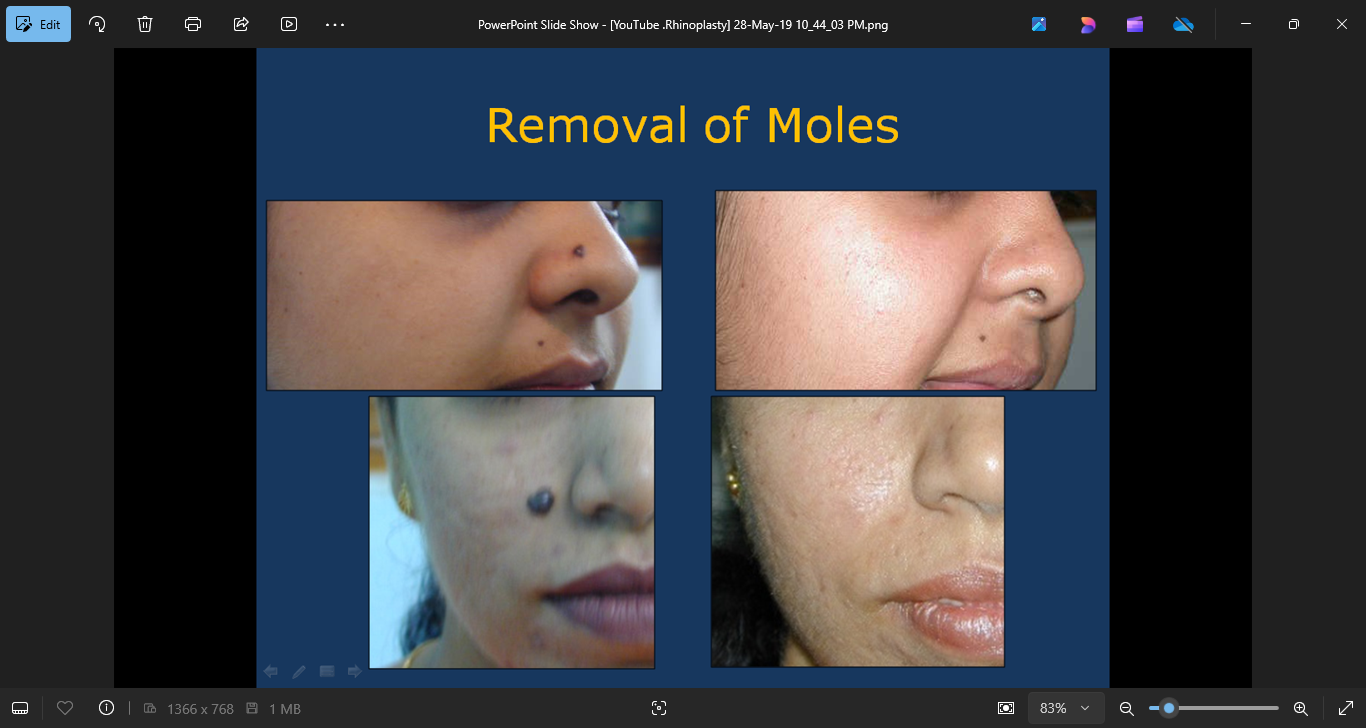Open image in Microsoft Designer
This screenshot has height=728, width=1366.
[1087, 24]
